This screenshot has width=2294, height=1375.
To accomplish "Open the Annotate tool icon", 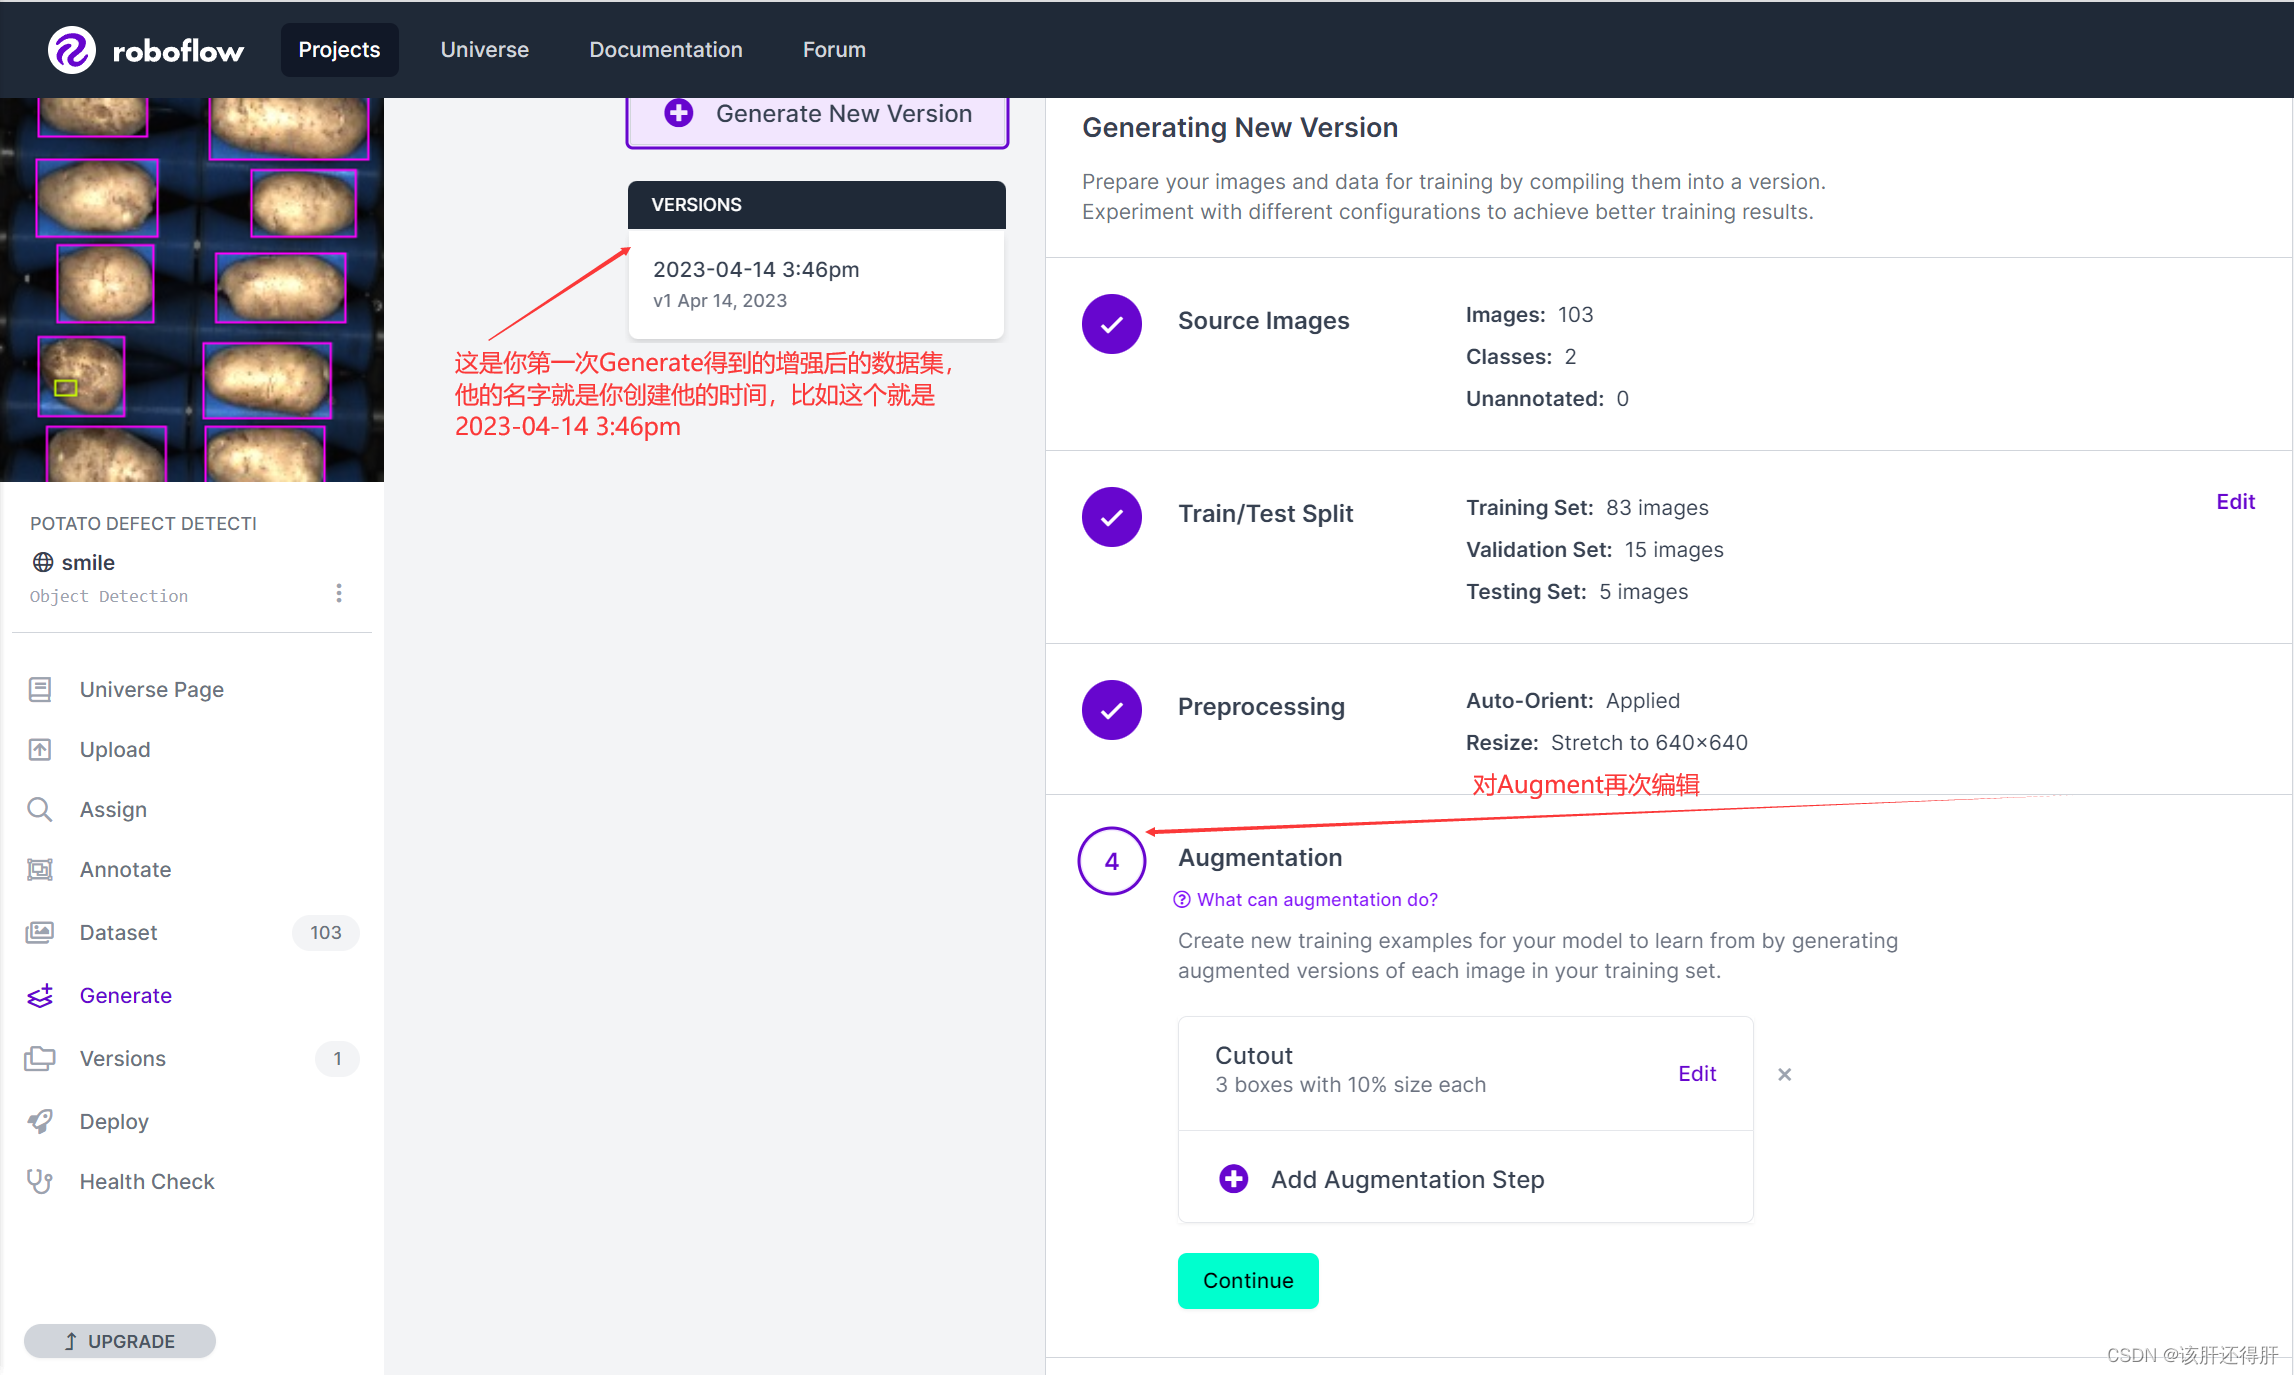I will (x=40, y=869).
